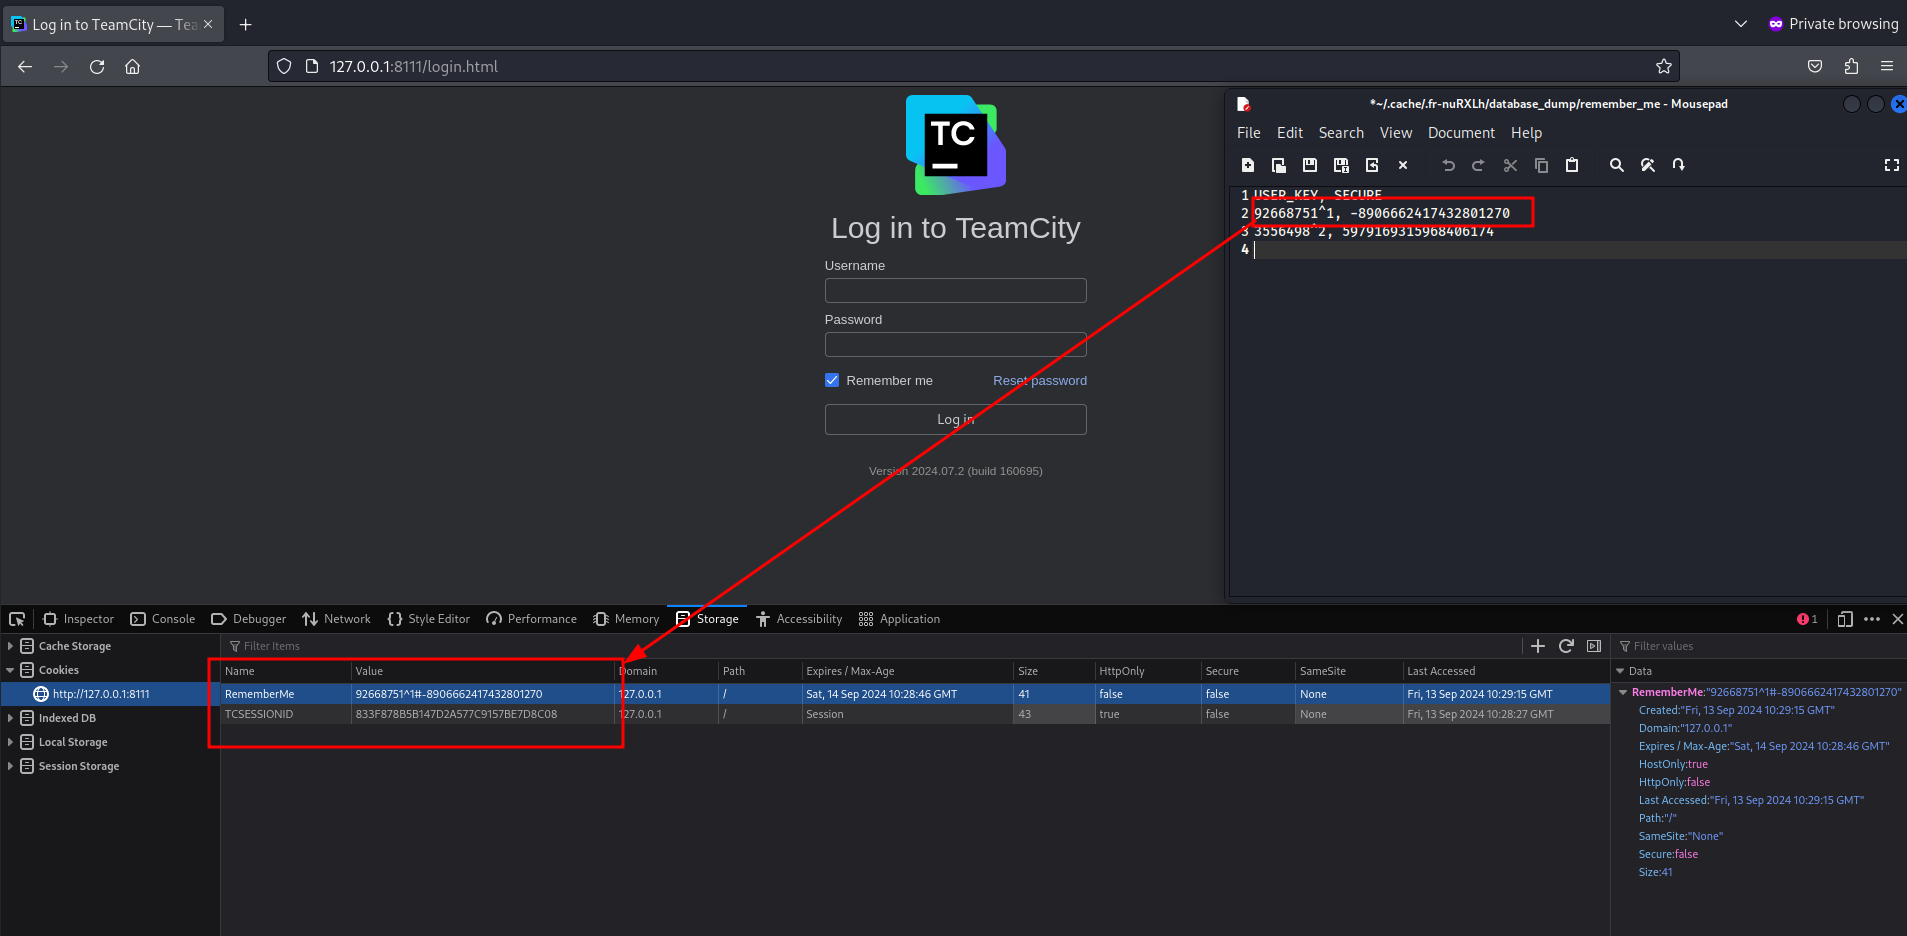Switch to the Style Editor devtools tab
Viewport: 1907px width, 936px height.
429,619
